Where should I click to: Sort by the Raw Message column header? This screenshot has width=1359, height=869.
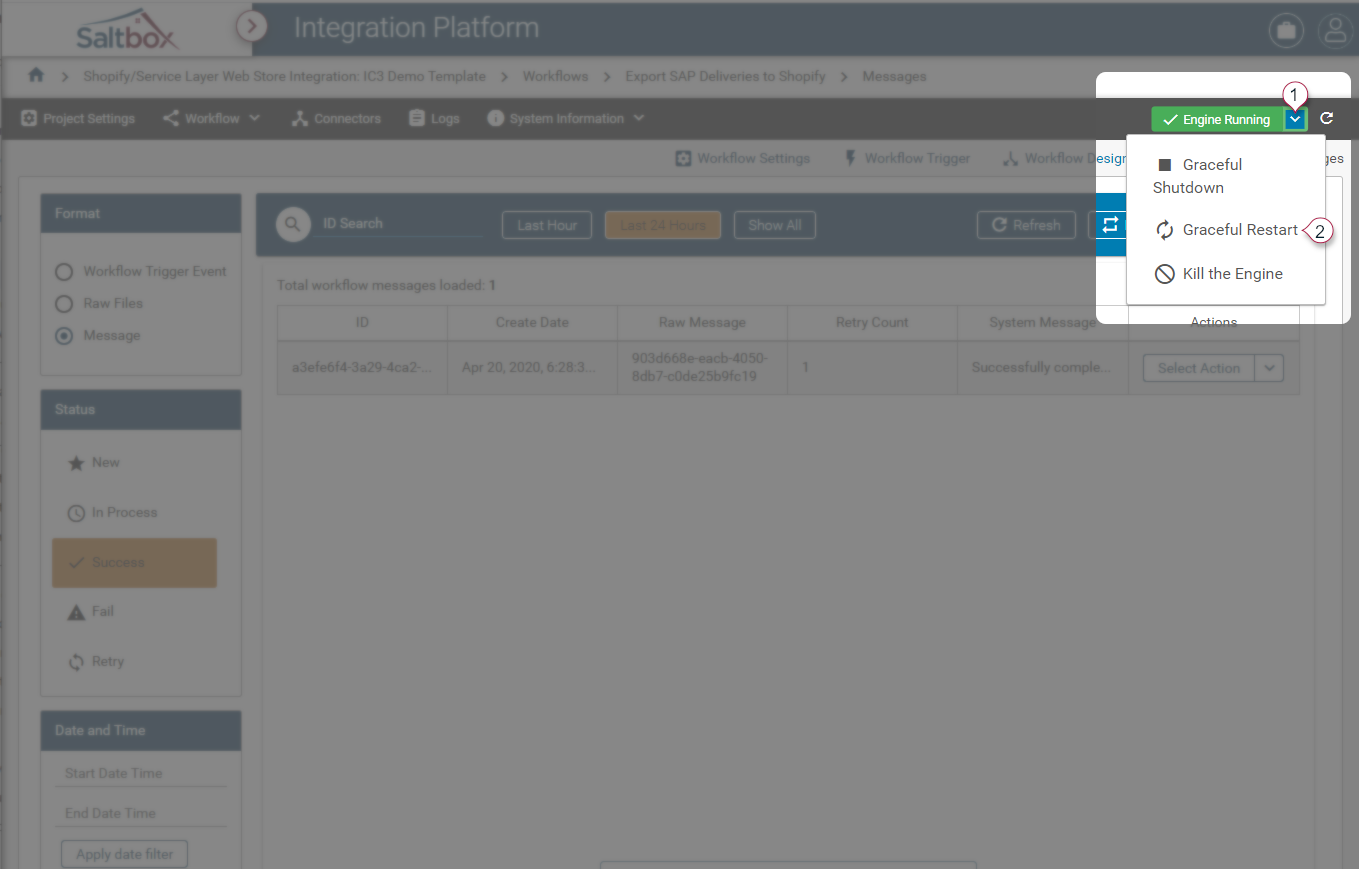(702, 322)
